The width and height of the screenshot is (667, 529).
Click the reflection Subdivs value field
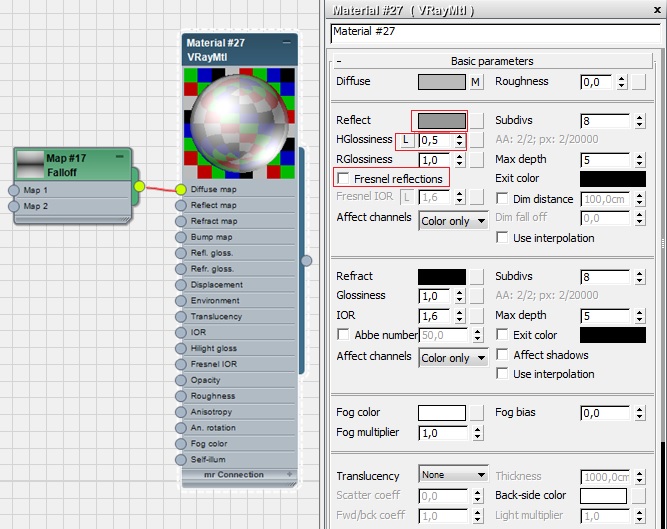[x=605, y=121]
